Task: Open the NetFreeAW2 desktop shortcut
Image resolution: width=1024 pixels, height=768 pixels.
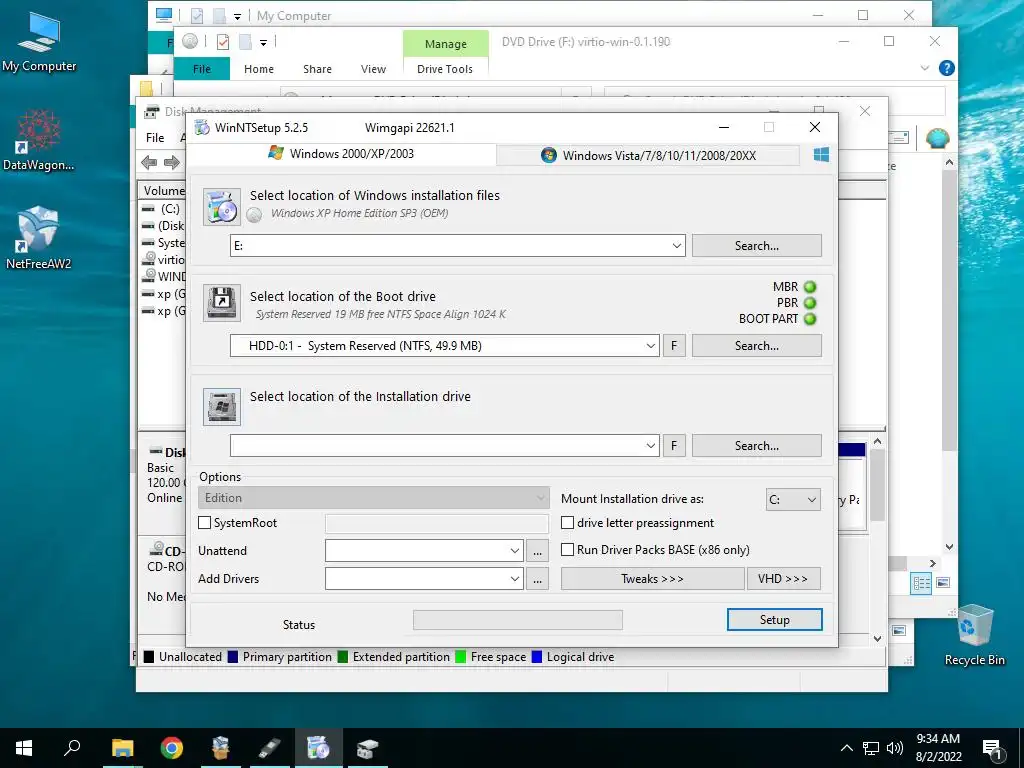Action: 39,238
